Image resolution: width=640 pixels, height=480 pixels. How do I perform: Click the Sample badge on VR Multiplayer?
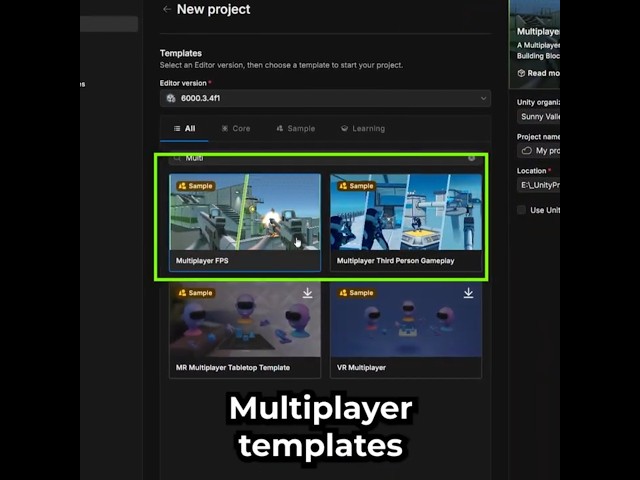tap(356, 293)
